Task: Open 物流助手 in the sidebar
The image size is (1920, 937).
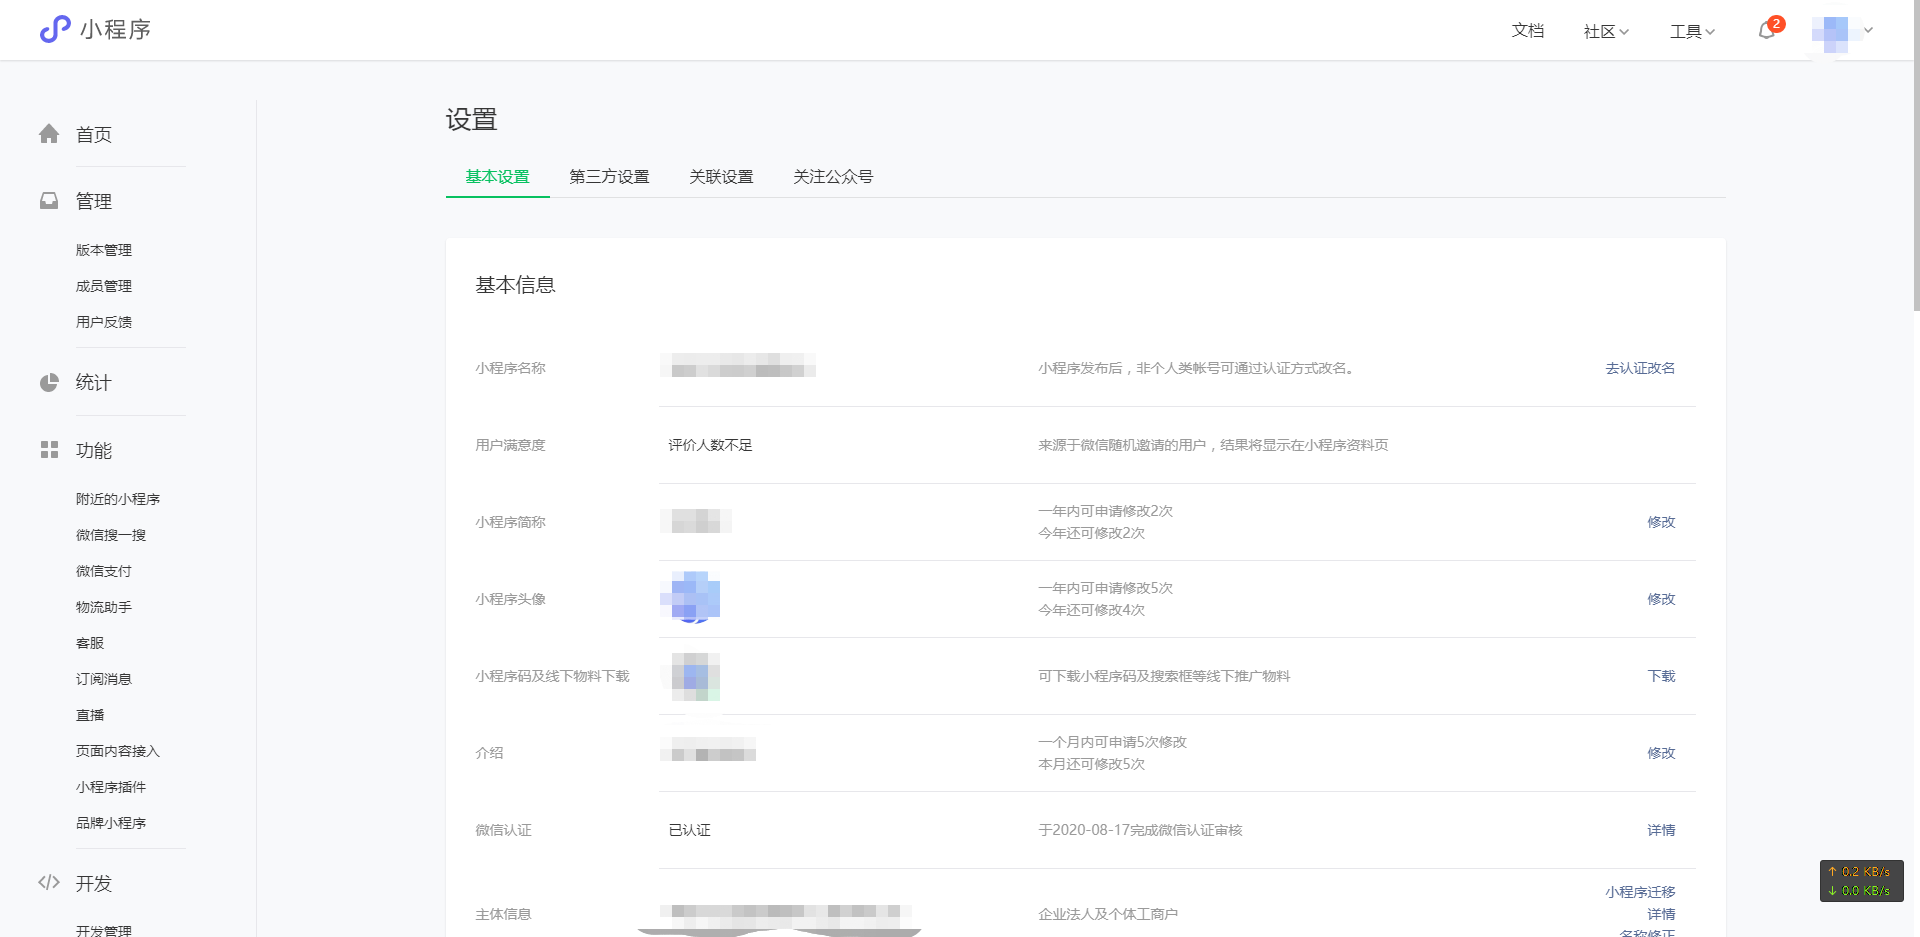Action: (104, 607)
